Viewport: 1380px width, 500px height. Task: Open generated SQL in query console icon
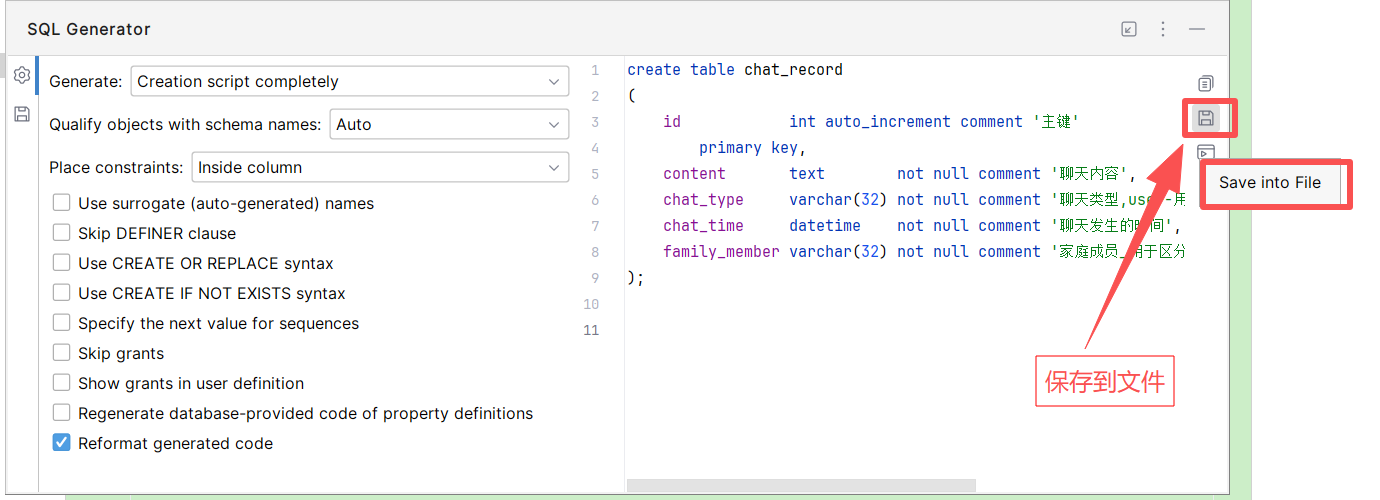click(x=1206, y=152)
